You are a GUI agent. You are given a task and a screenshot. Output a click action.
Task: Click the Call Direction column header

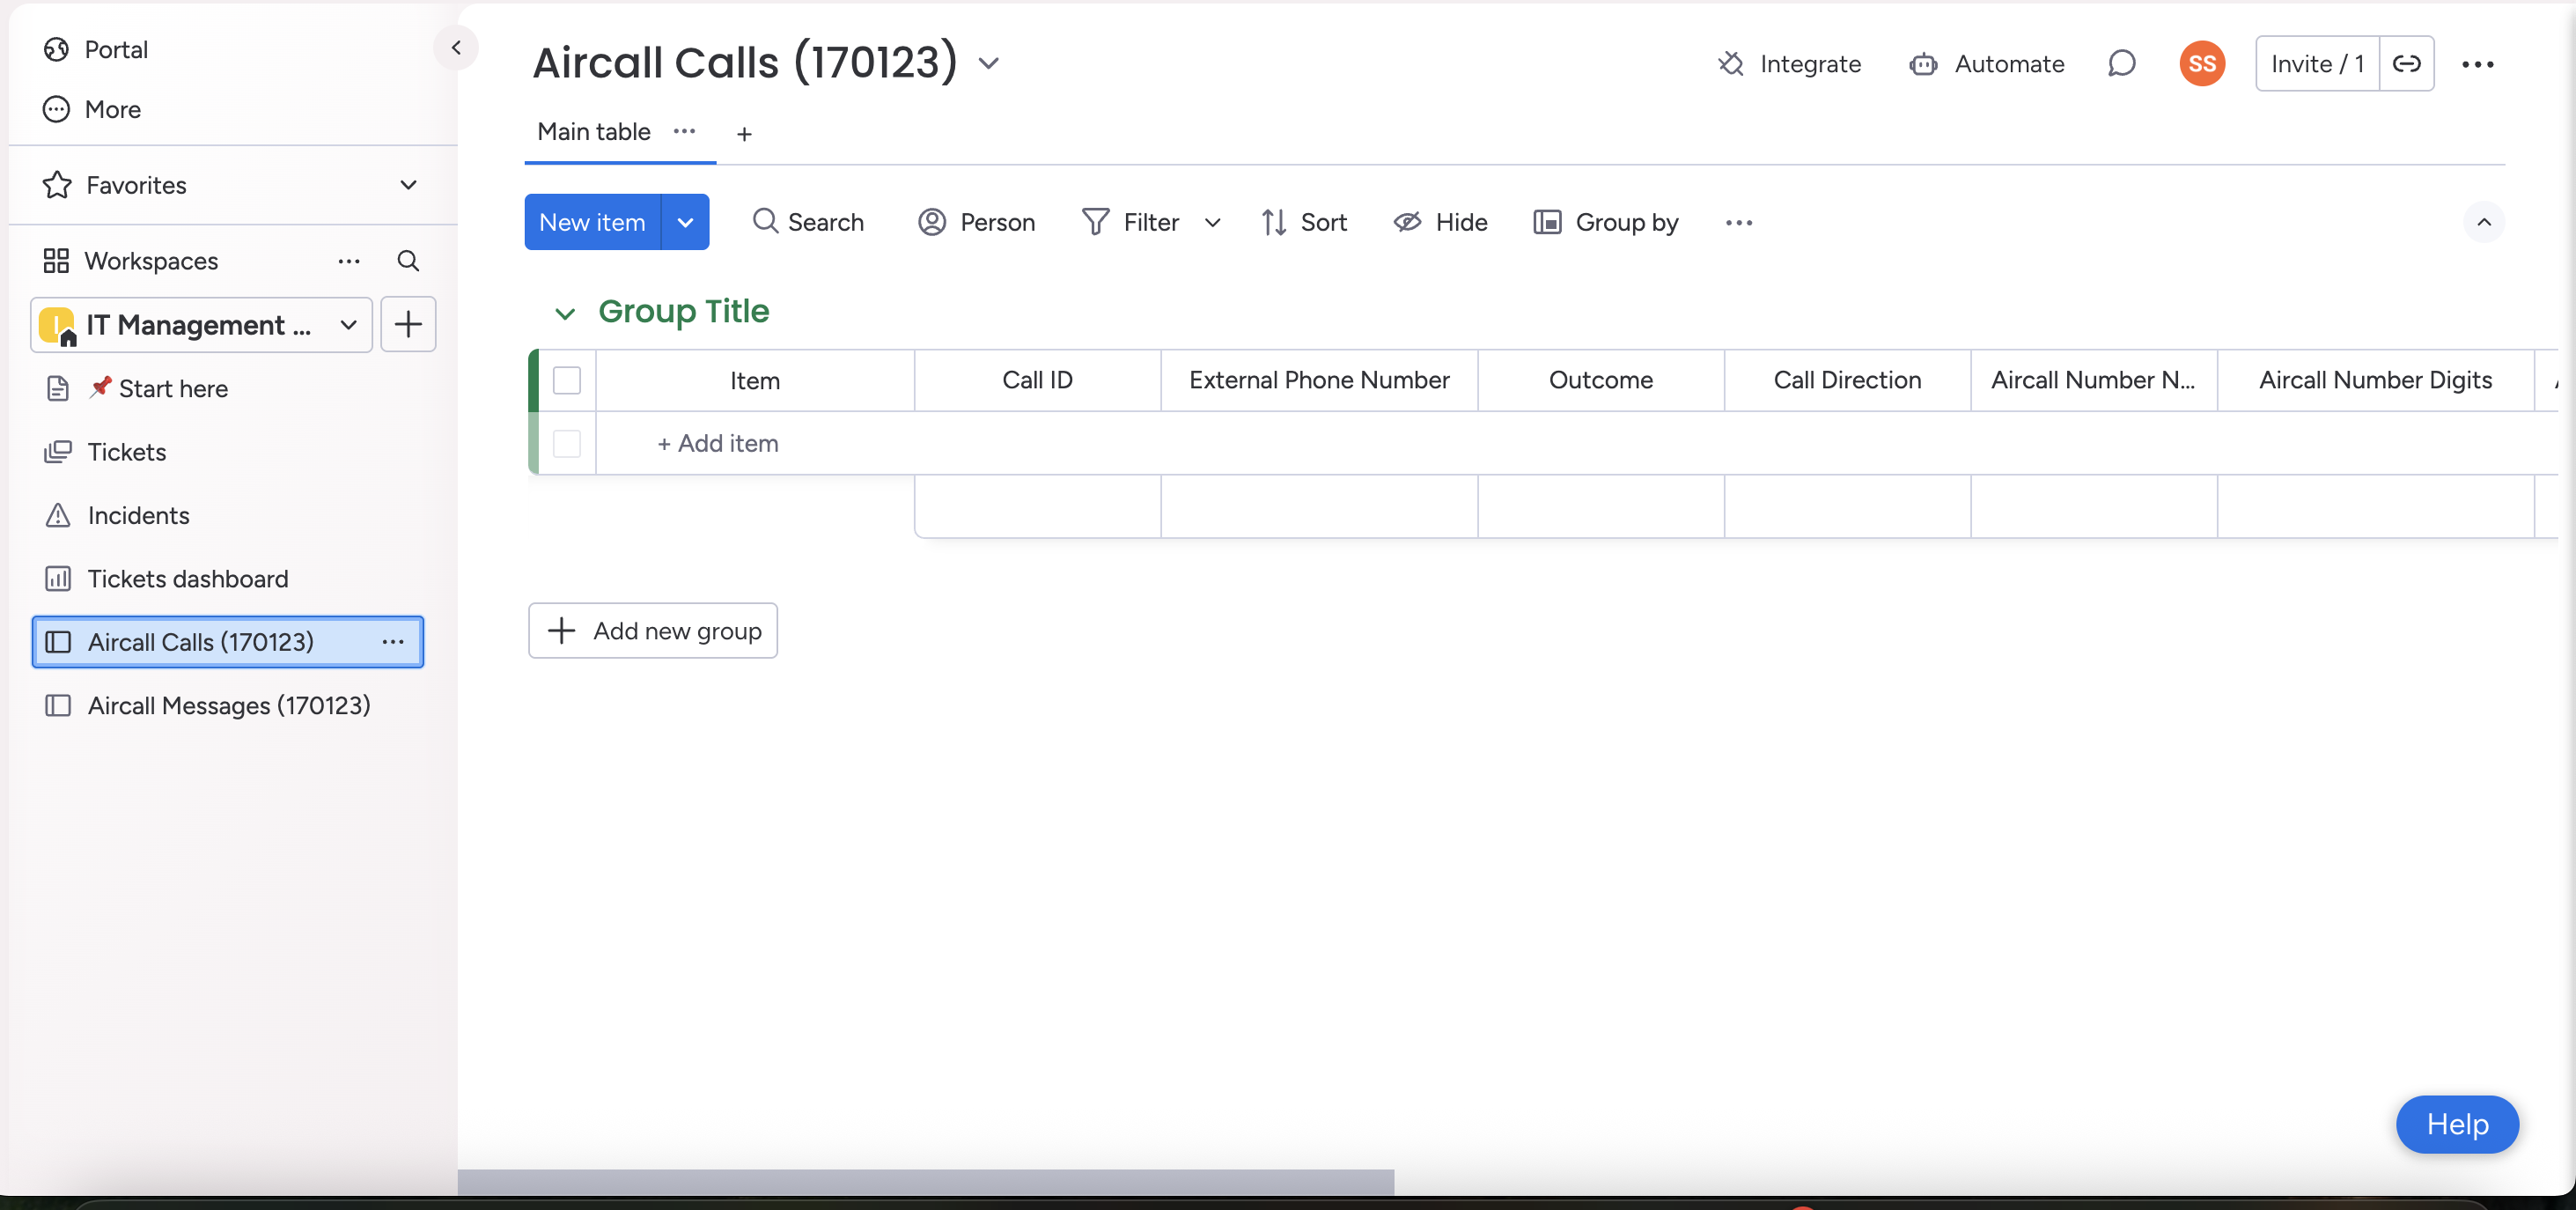pos(1847,380)
